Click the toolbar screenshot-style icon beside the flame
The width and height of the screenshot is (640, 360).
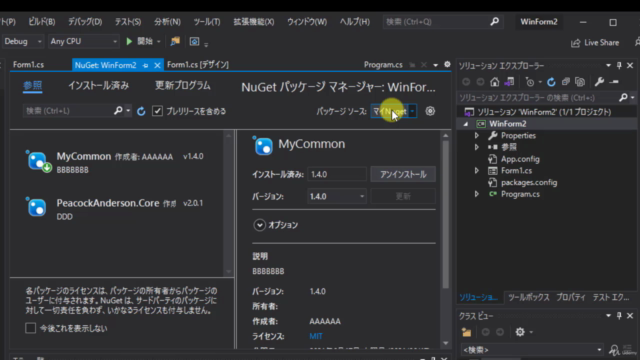click(194, 41)
